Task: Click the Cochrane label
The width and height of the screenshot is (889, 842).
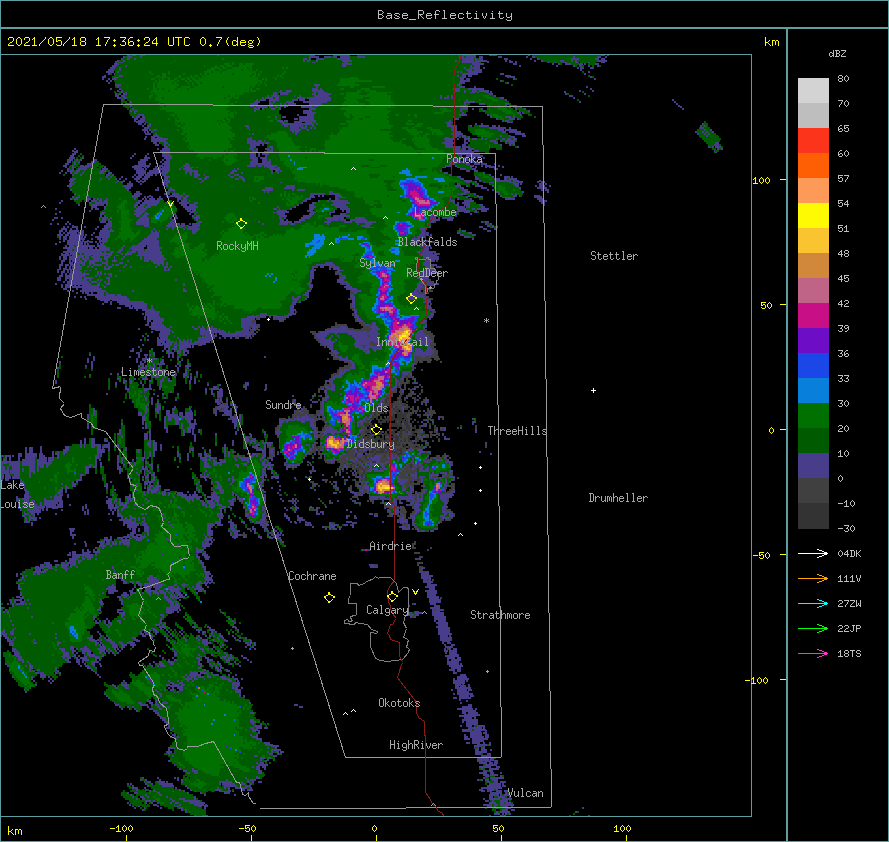Action: (312, 576)
